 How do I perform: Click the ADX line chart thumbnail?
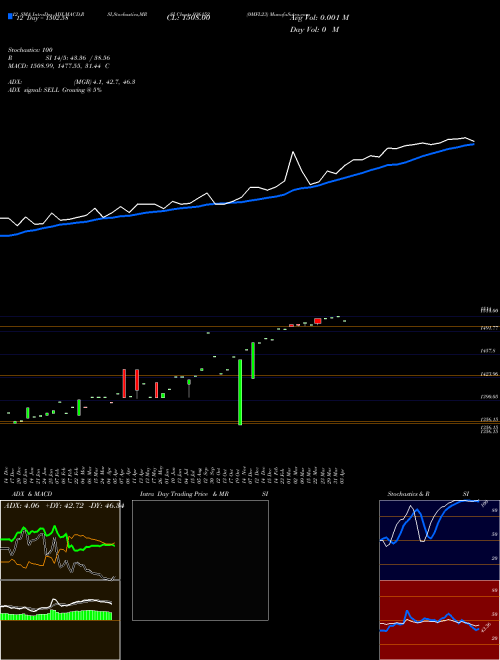point(60,540)
